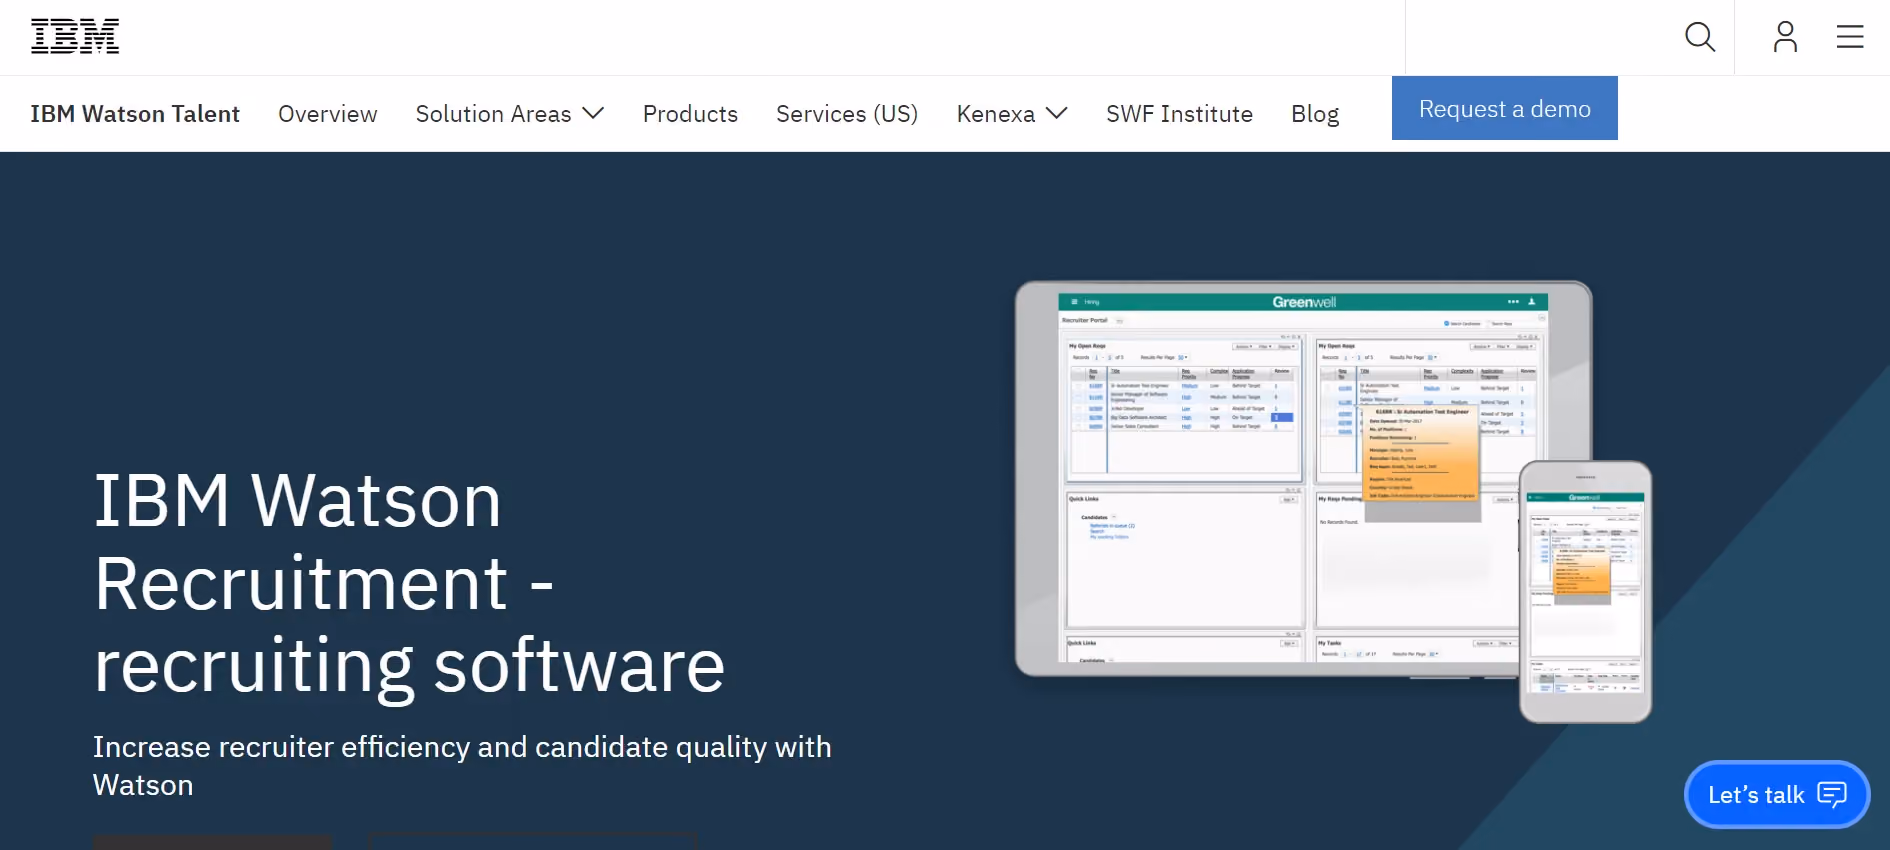The width and height of the screenshot is (1890, 850).
Task: Expand the Kenexa dropdown
Action: (x=1012, y=114)
